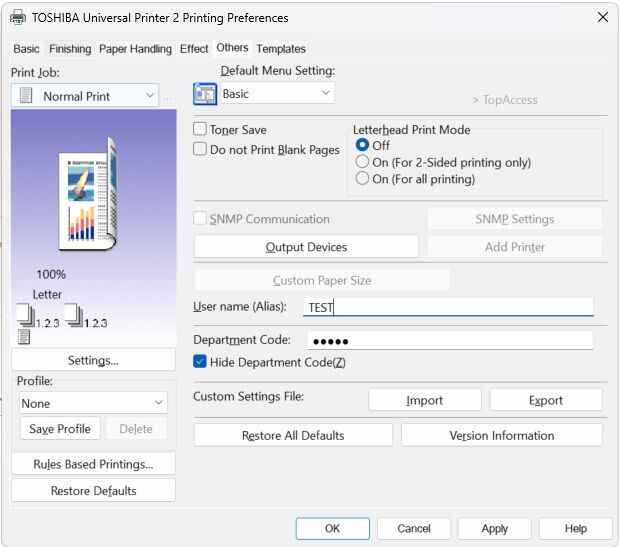Expand the Default Menu Setting dropdown
The width and height of the screenshot is (619, 547).
(326, 93)
